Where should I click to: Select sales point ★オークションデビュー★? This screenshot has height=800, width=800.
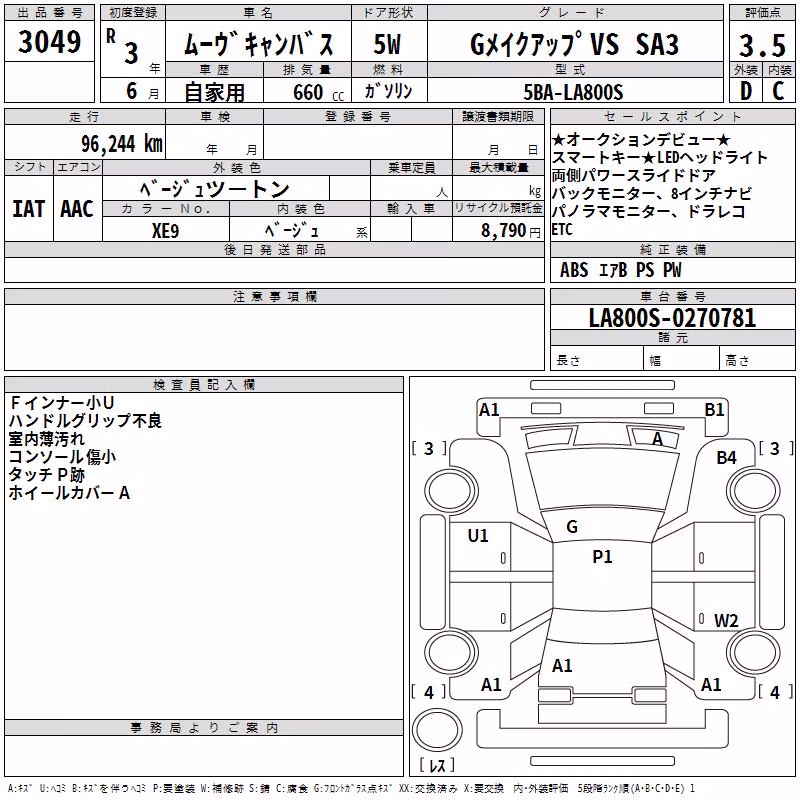click(641, 139)
